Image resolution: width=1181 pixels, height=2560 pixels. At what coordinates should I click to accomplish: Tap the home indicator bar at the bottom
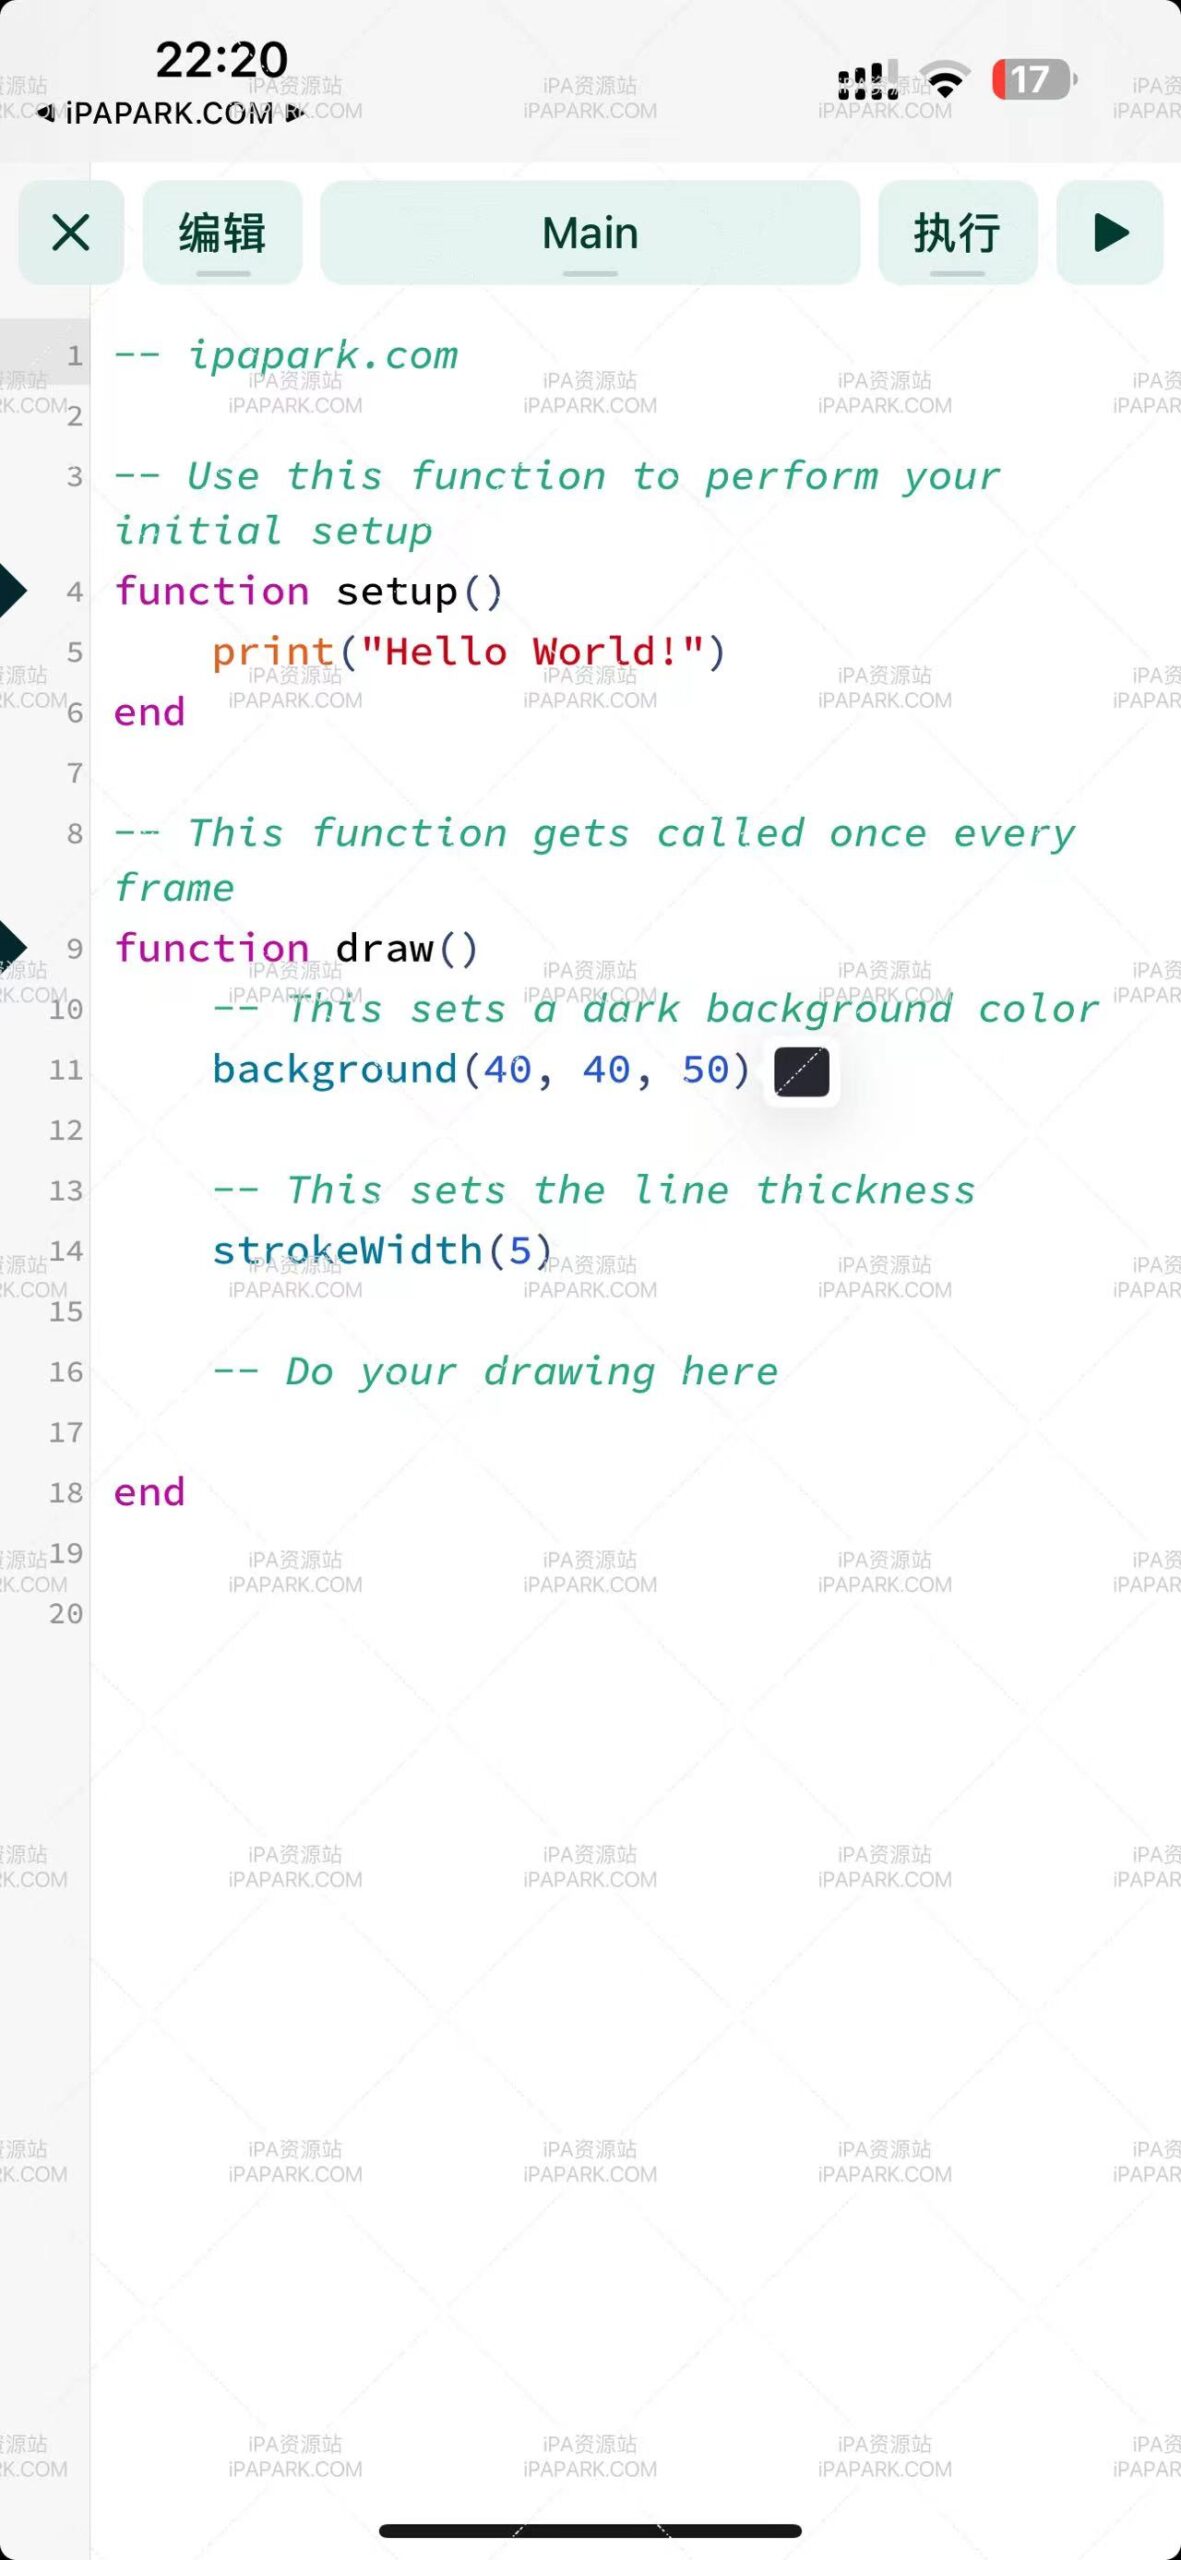coord(590,2531)
